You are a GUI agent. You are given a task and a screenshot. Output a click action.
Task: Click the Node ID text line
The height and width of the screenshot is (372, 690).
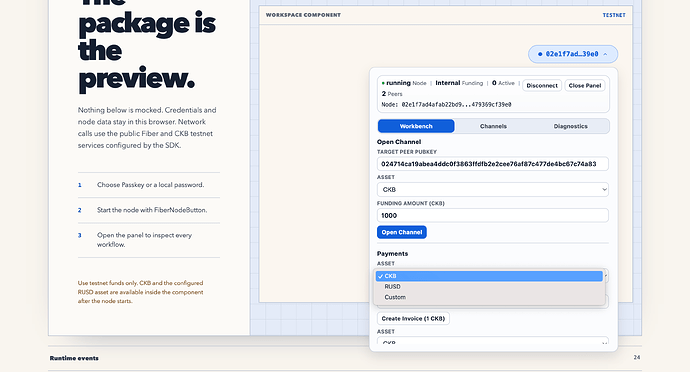446,105
